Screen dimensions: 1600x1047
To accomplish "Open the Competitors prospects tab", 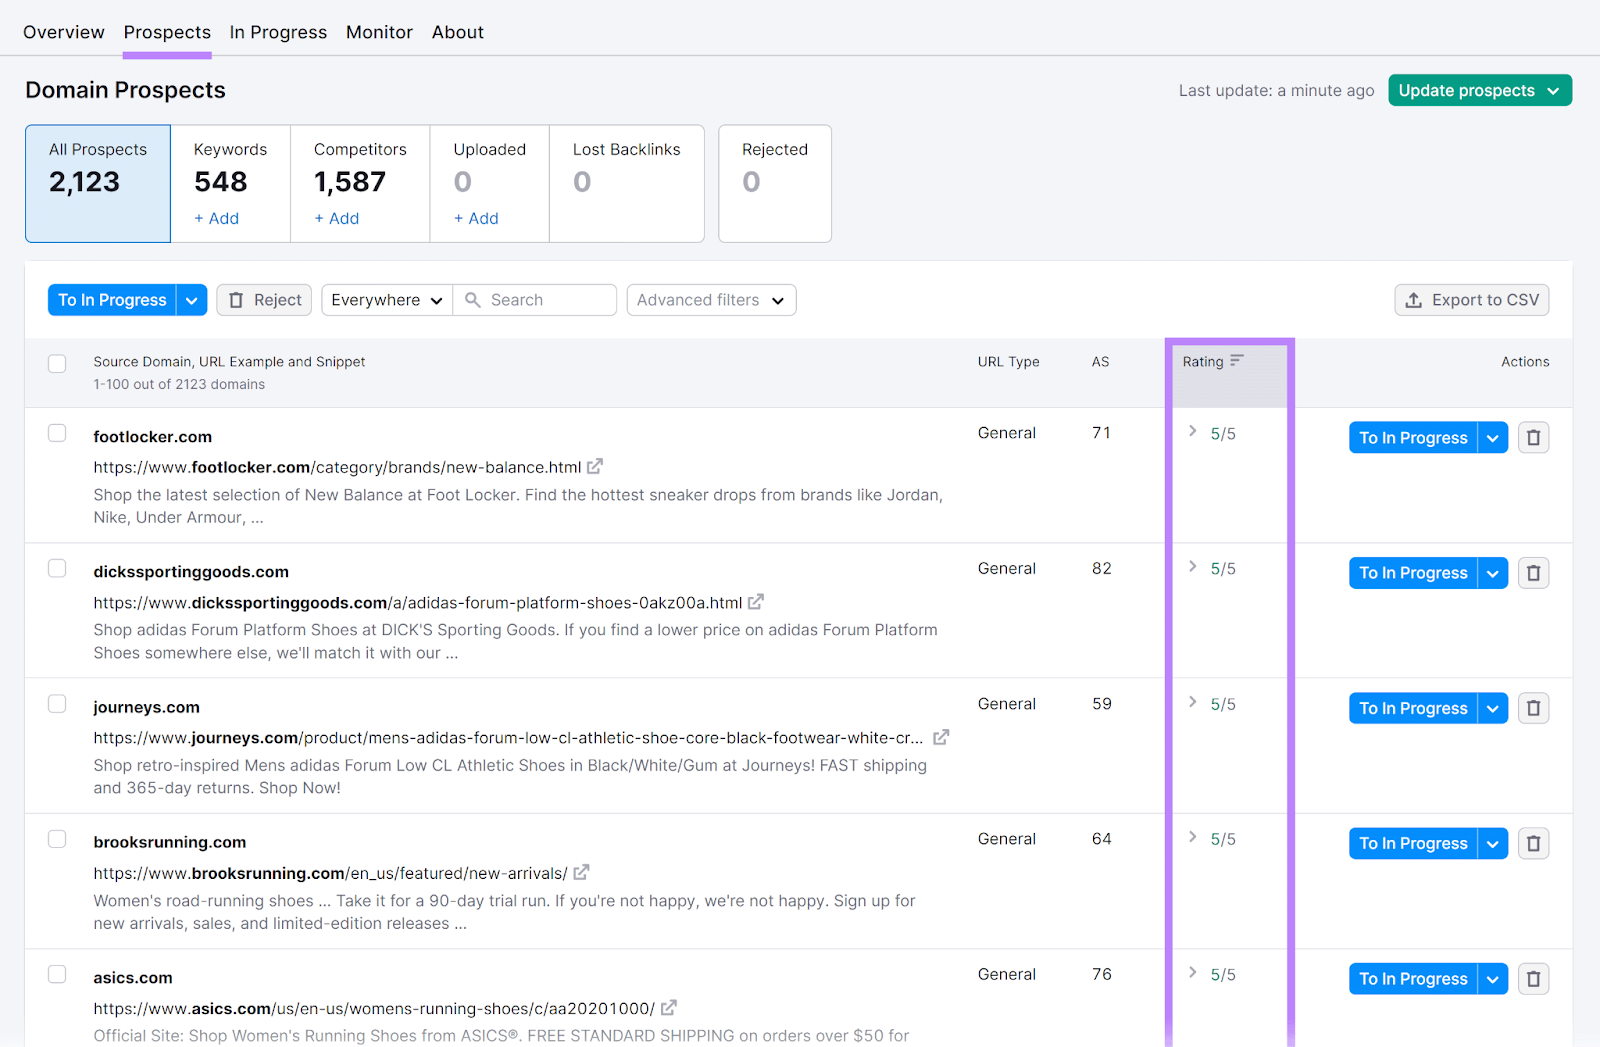I will coord(360,182).
